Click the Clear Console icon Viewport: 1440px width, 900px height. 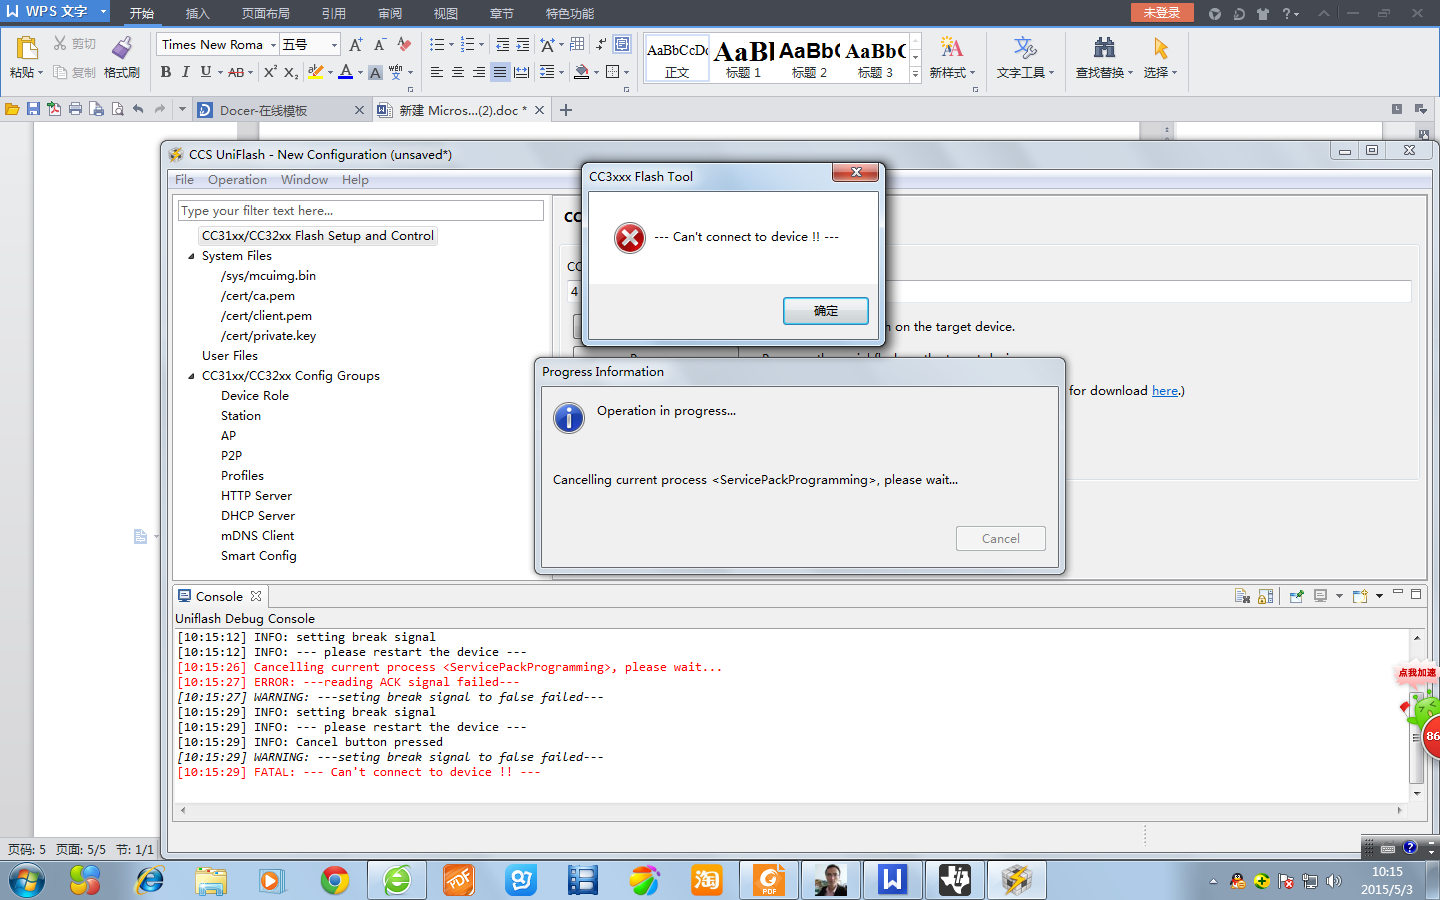[x=1242, y=596]
